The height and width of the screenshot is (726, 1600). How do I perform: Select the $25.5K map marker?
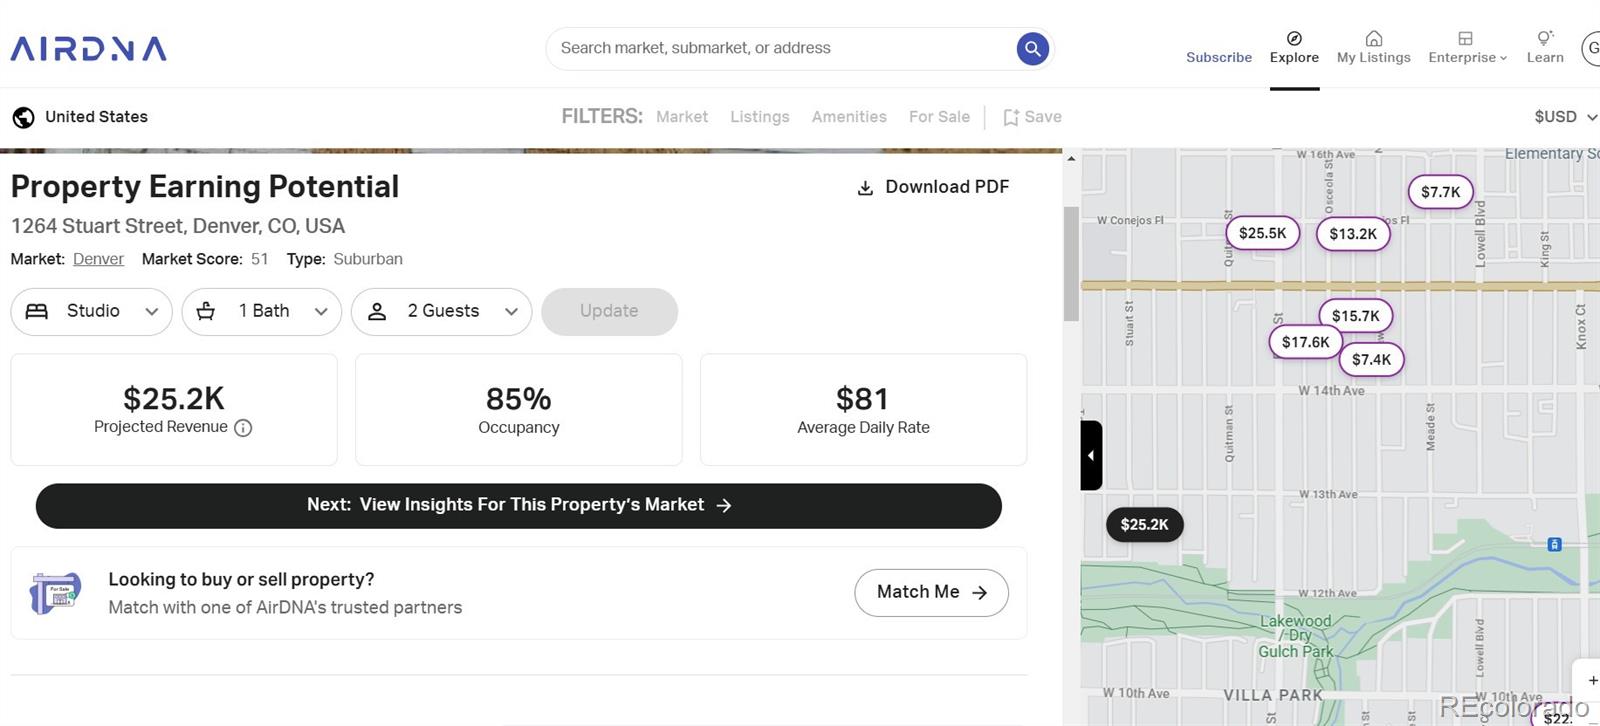point(1262,233)
